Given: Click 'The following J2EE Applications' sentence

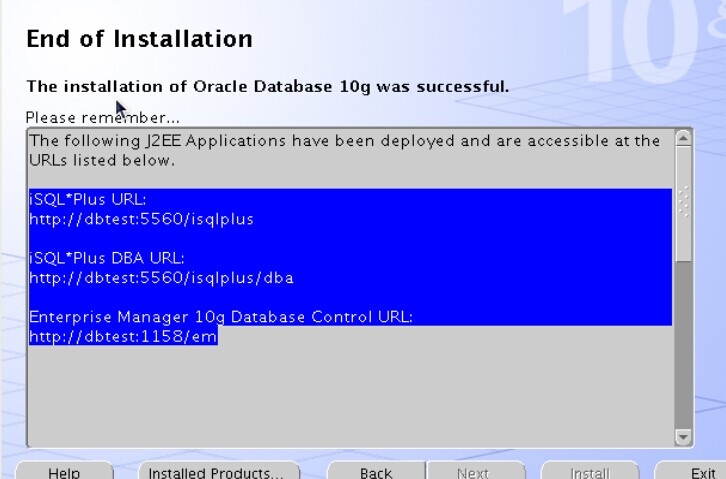Looking at the screenshot, I should (344, 141).
